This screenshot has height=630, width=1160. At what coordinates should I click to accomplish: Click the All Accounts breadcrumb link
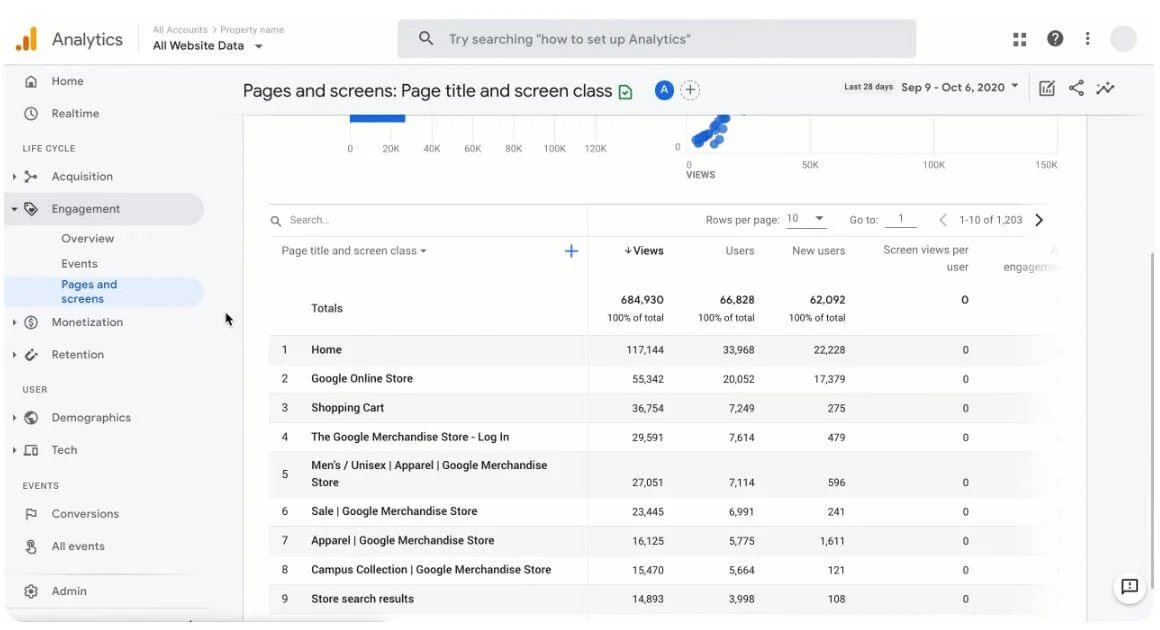(180, 30)
